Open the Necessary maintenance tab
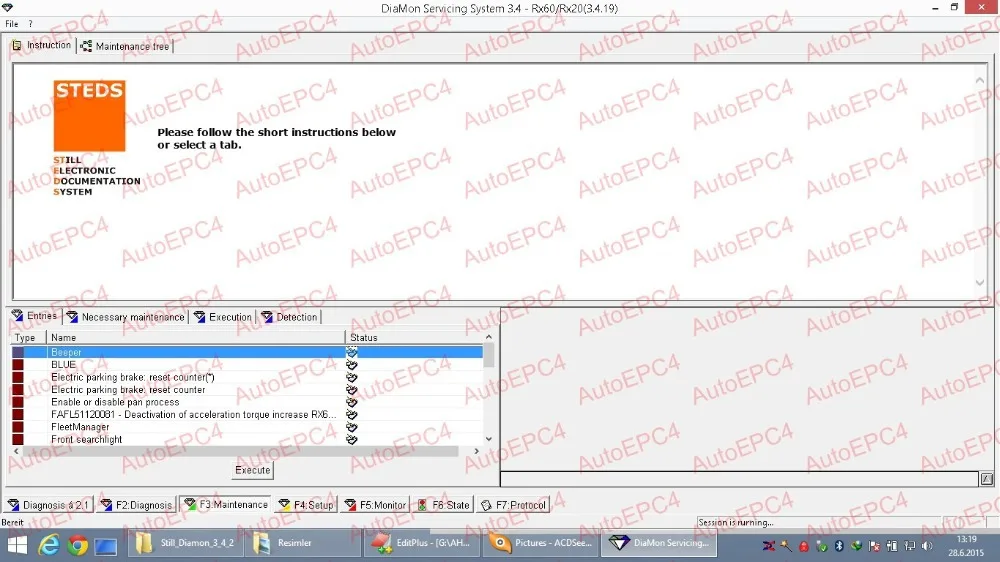1000x562 pixels. pyautogui.click(x=126, y=317)
